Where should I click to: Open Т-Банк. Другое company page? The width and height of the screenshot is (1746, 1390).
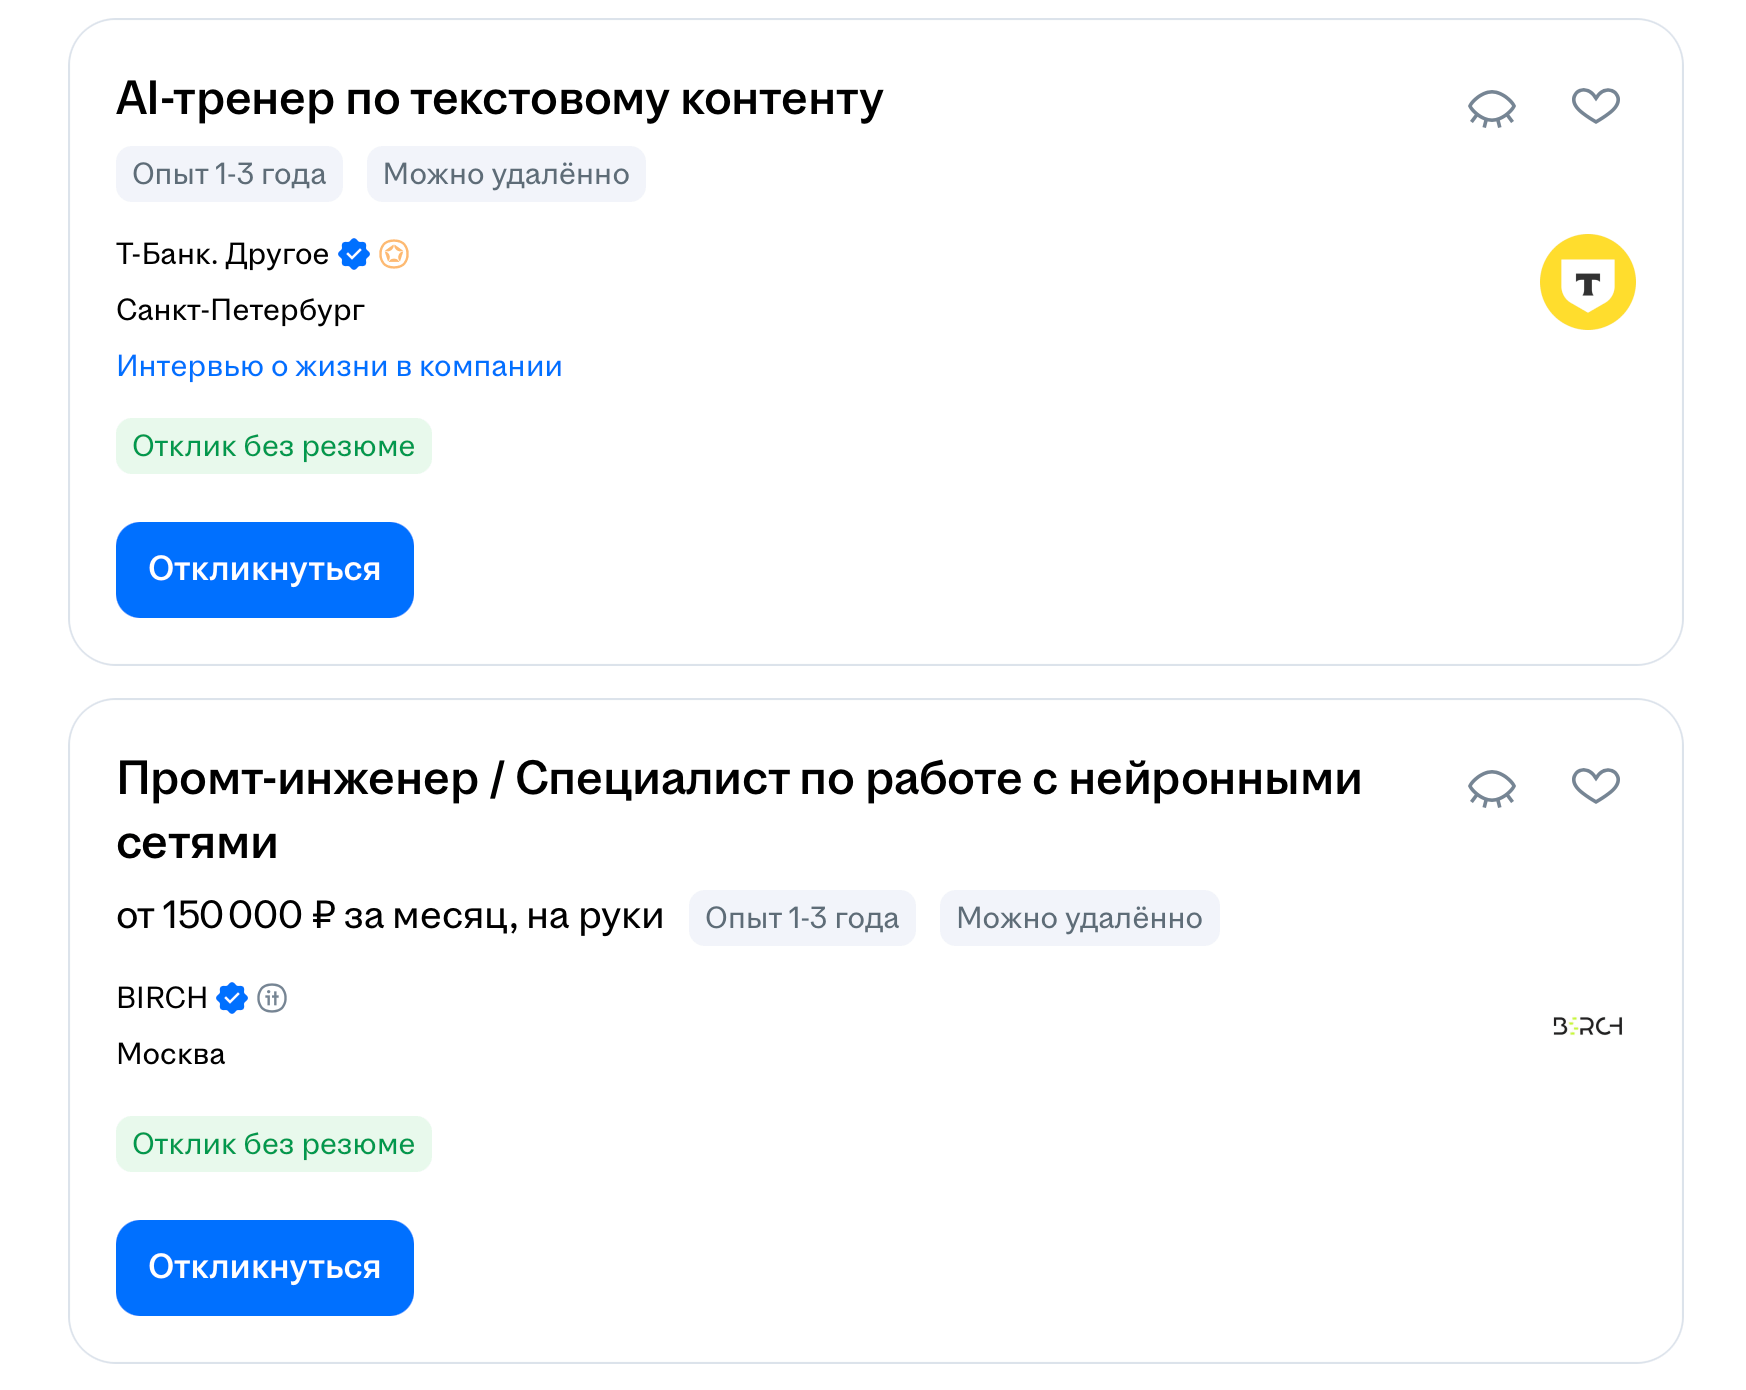click(222, 254)
